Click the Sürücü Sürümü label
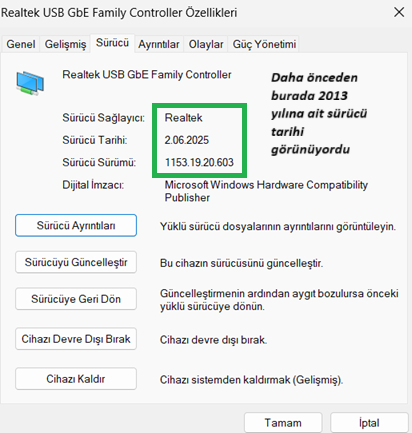This screenshot has width=412, height=433. click(x=99, y=162)
